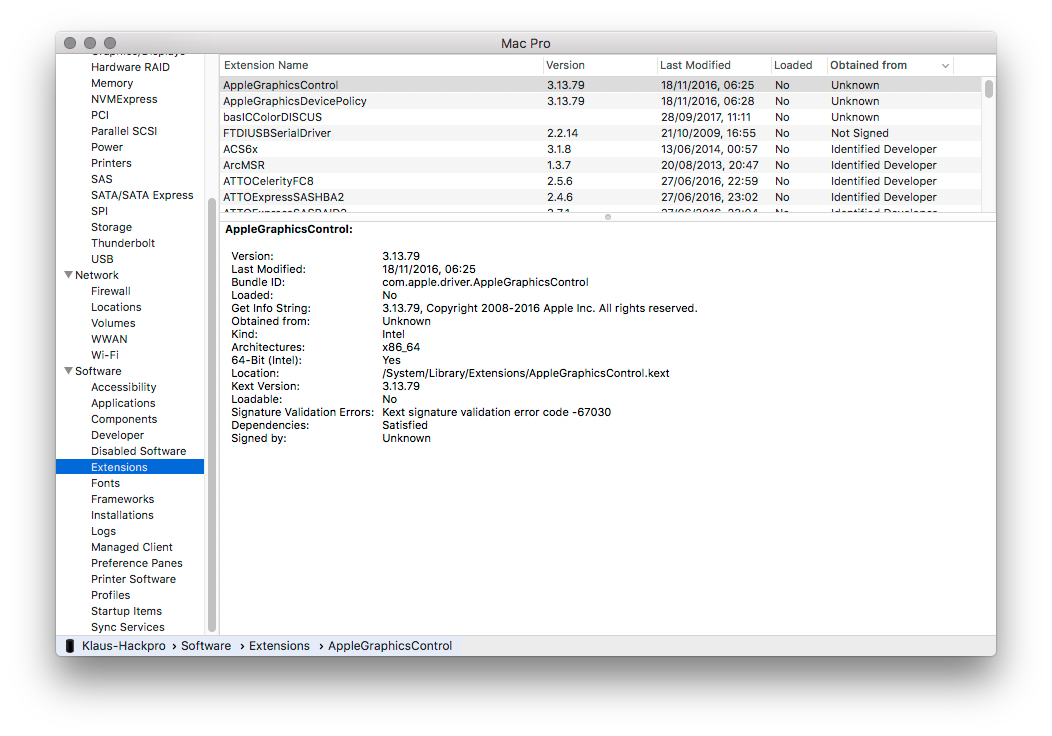
Task: Click the computer icon in the path bar
Action: pos(69,645)
